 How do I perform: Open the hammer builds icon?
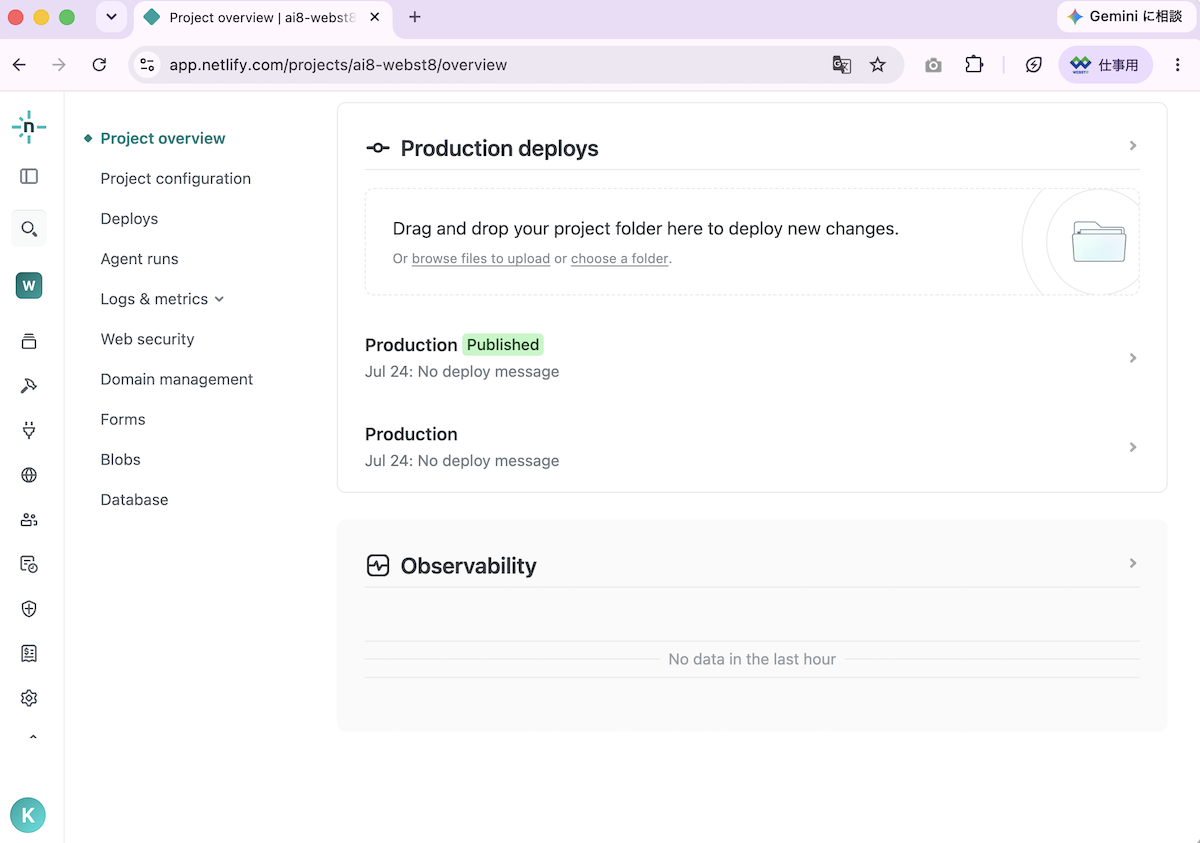pyautogui.click(x=29, y=386)
